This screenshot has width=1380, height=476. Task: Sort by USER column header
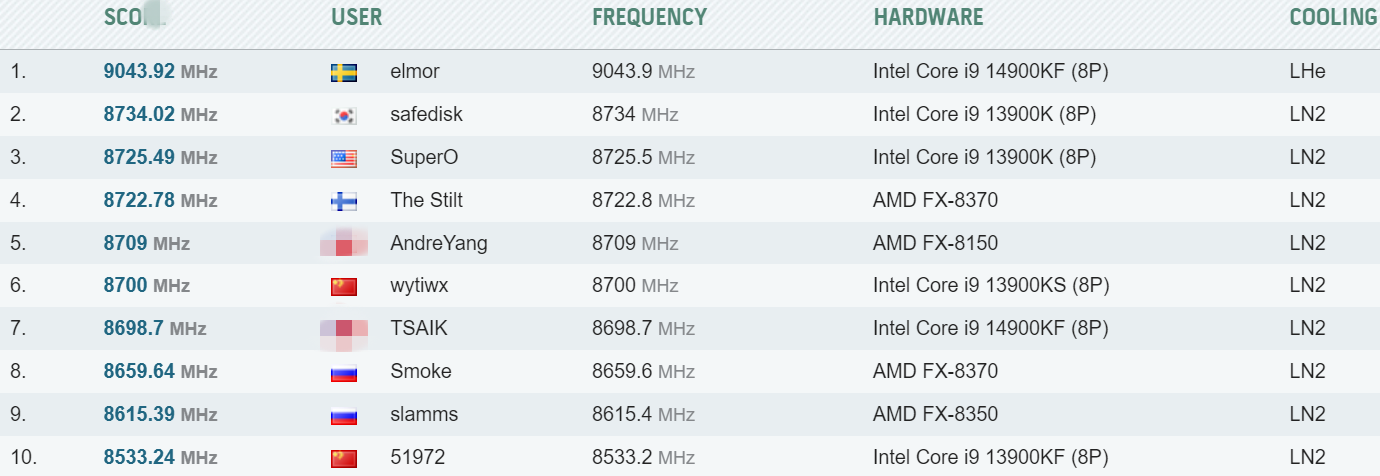click(x=357, y=17)
